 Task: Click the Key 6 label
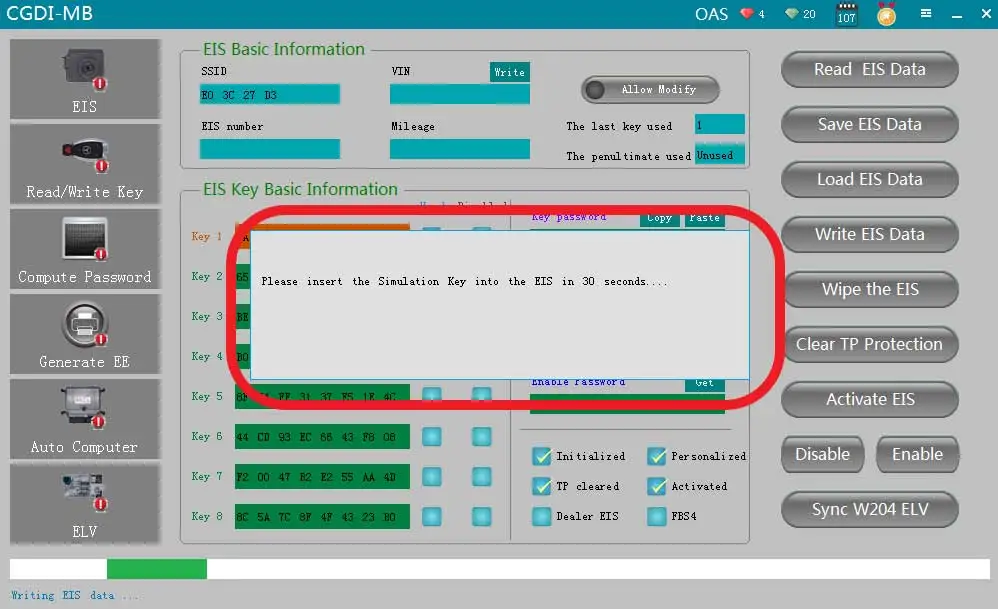click(207, 437)
